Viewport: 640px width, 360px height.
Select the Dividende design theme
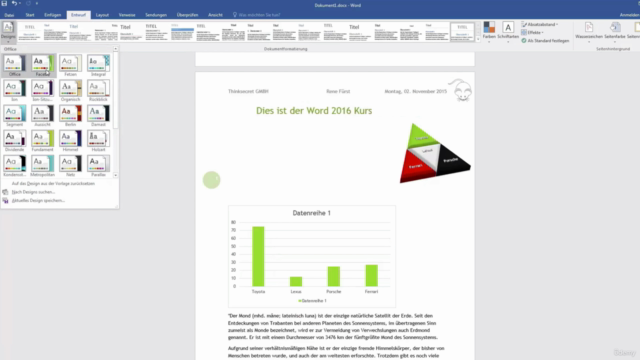click(14, 141)
